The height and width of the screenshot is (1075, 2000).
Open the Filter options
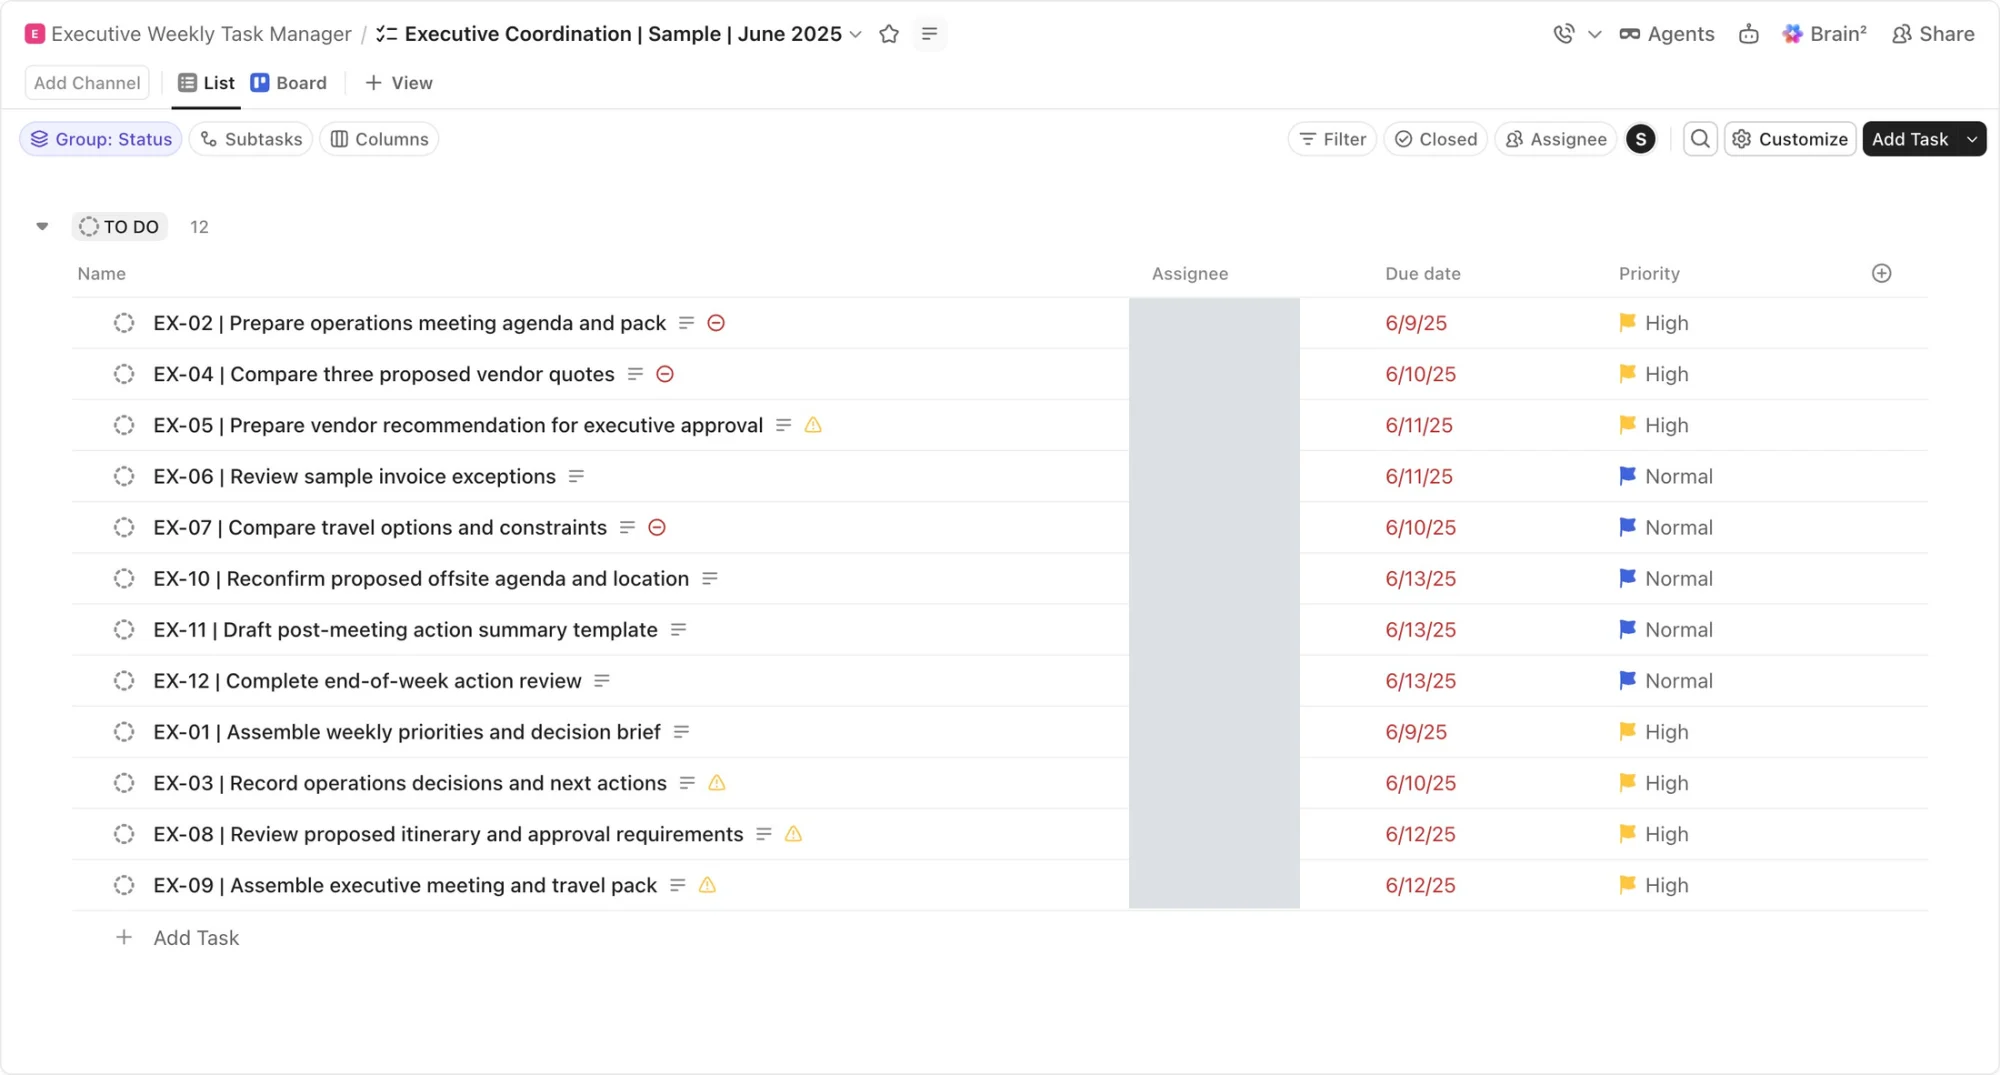[1332, 139]
